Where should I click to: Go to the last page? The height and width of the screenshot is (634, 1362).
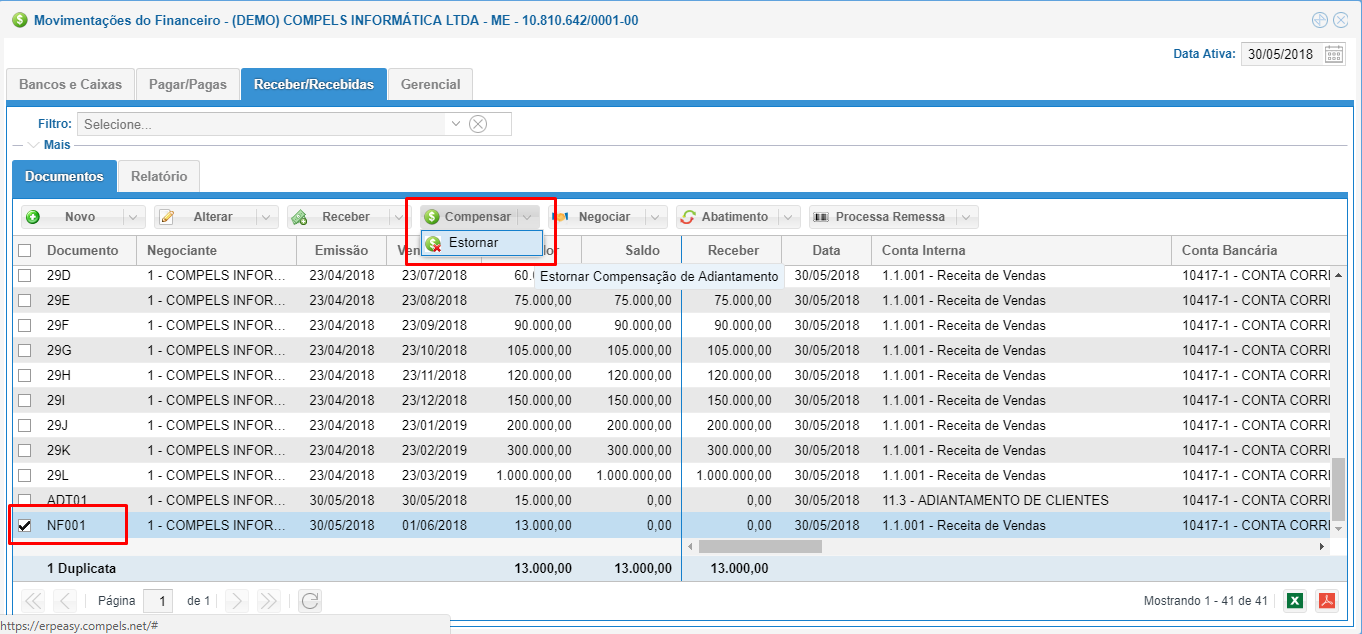click(268, 601)
